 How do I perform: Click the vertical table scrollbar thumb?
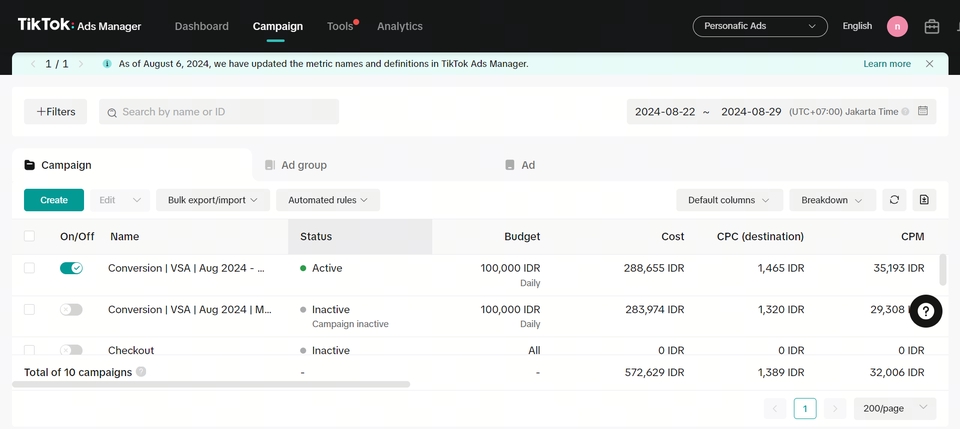[943, 270]
